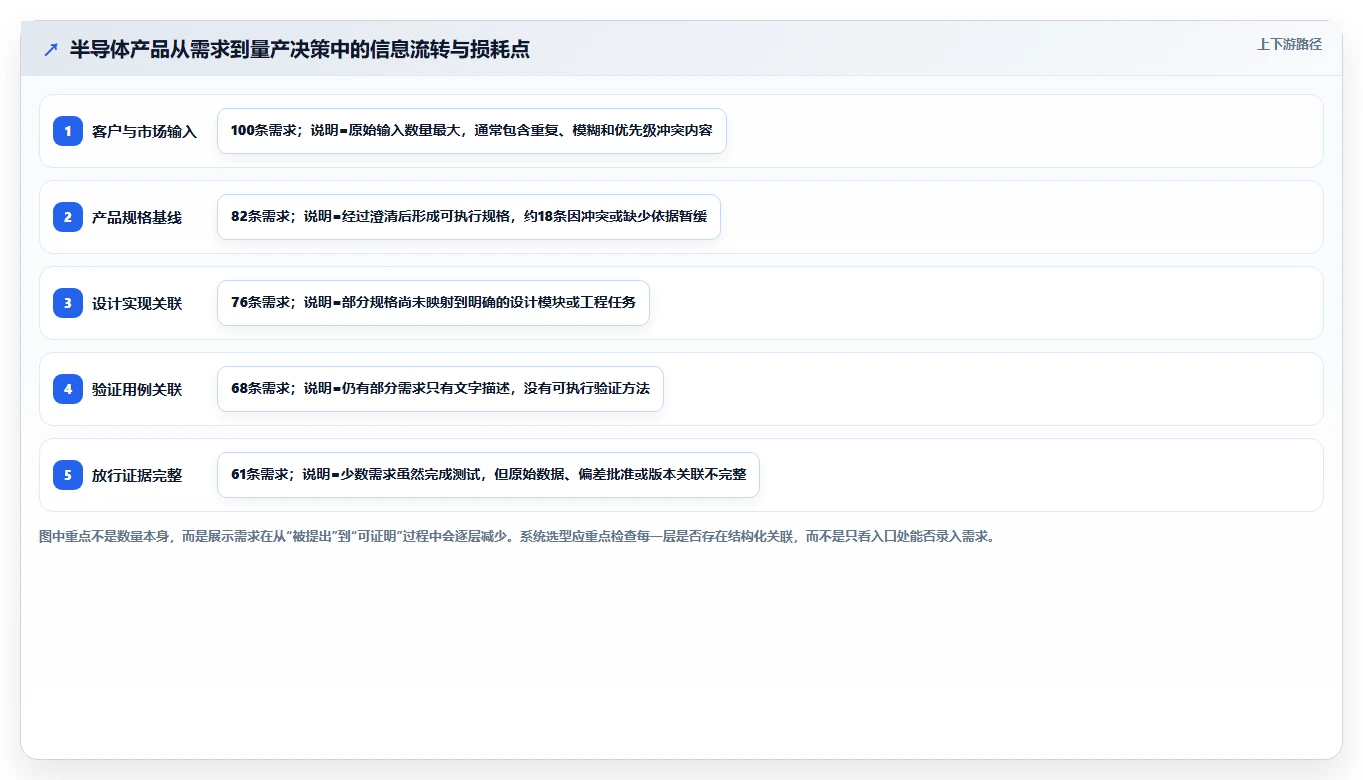Click the 61条需求 description box
This screenshot has height=780, width=1363.
[x=488, y=475]
